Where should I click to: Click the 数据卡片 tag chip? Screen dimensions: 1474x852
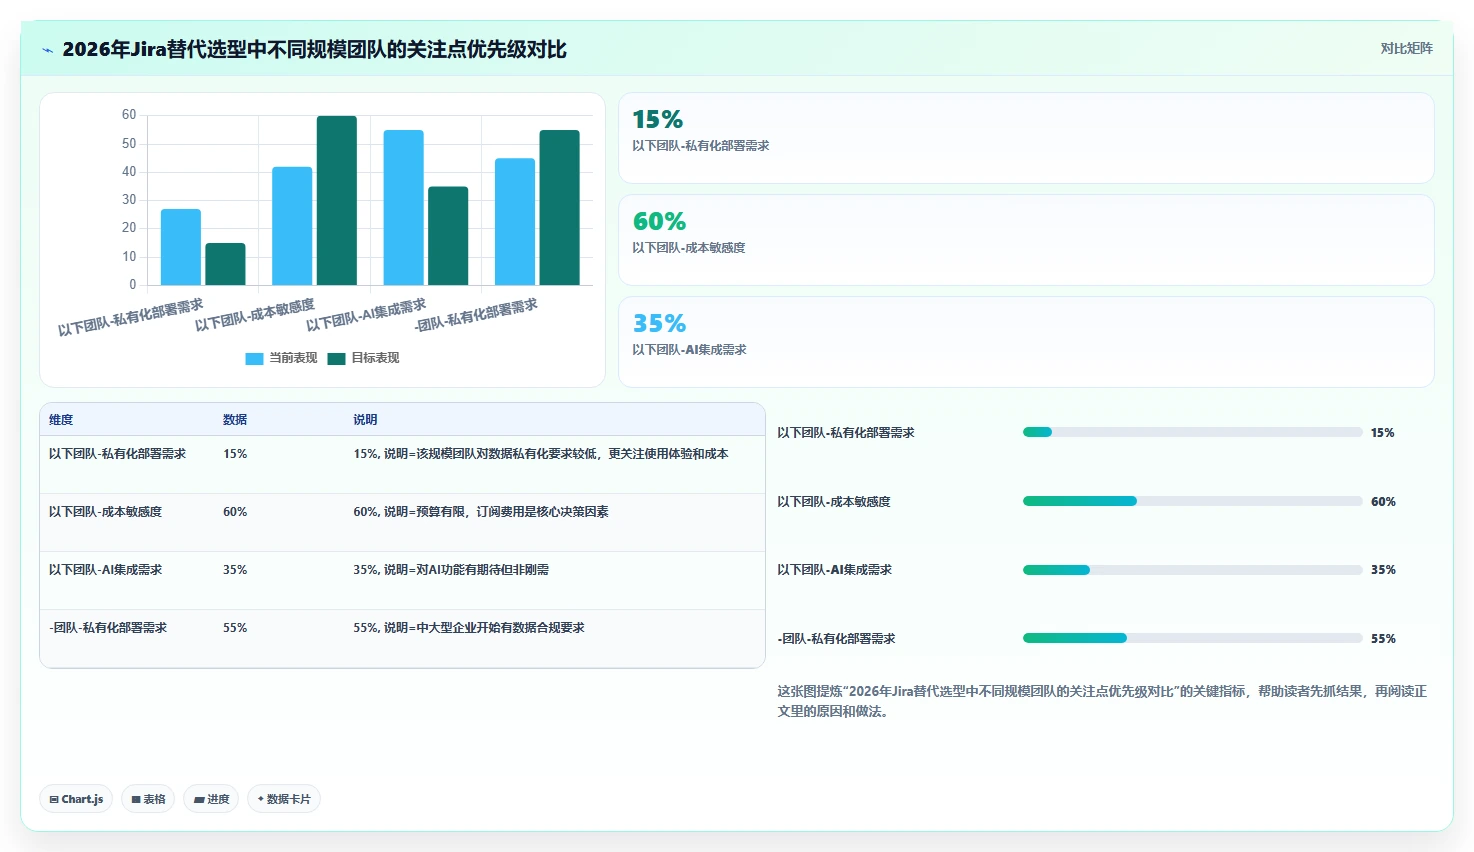coord(284,799)
